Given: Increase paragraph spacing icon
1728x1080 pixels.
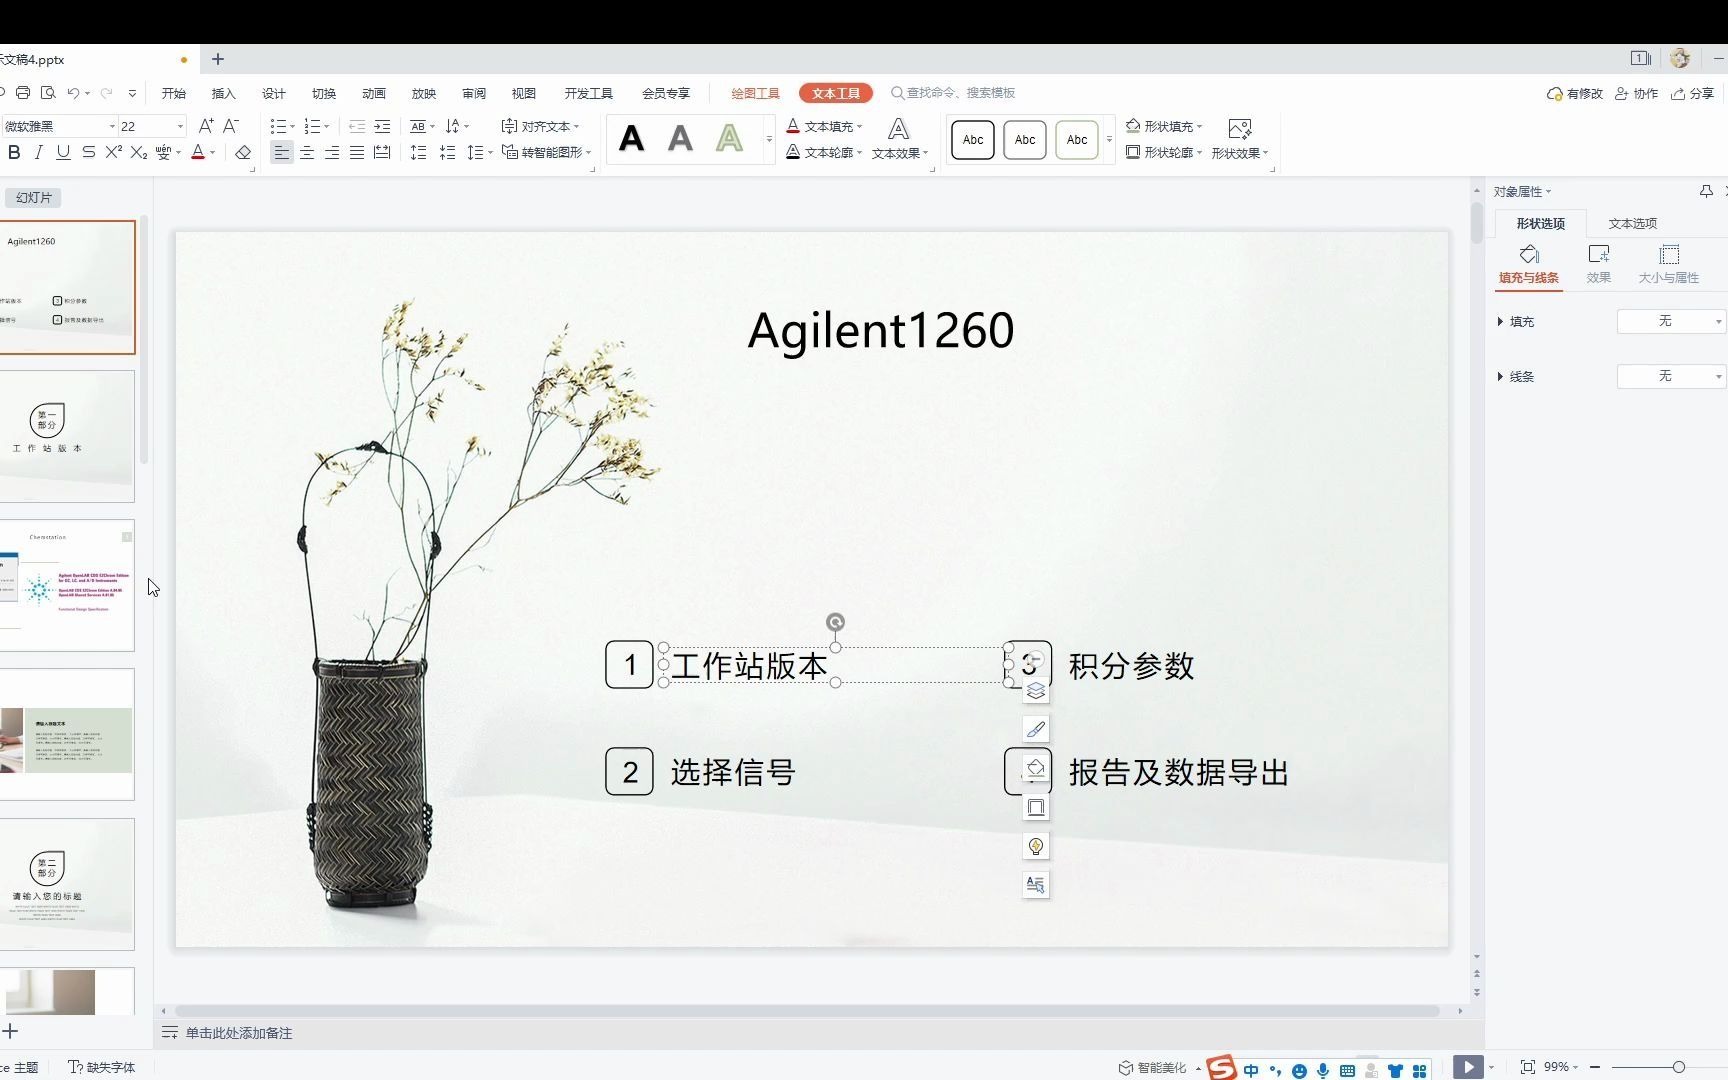Looking at the screenshot, I should [x=418, y=153].
